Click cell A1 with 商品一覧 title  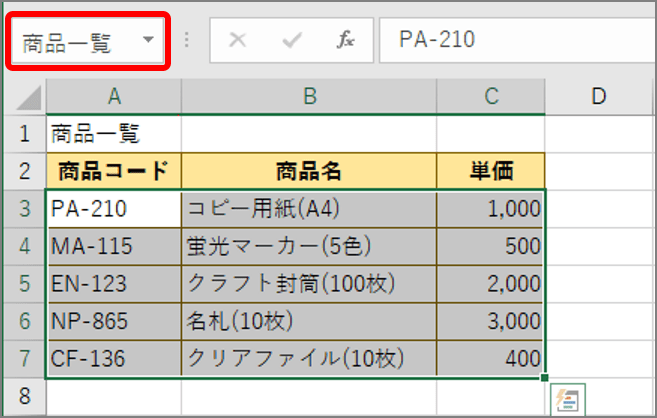pos(114,134)
